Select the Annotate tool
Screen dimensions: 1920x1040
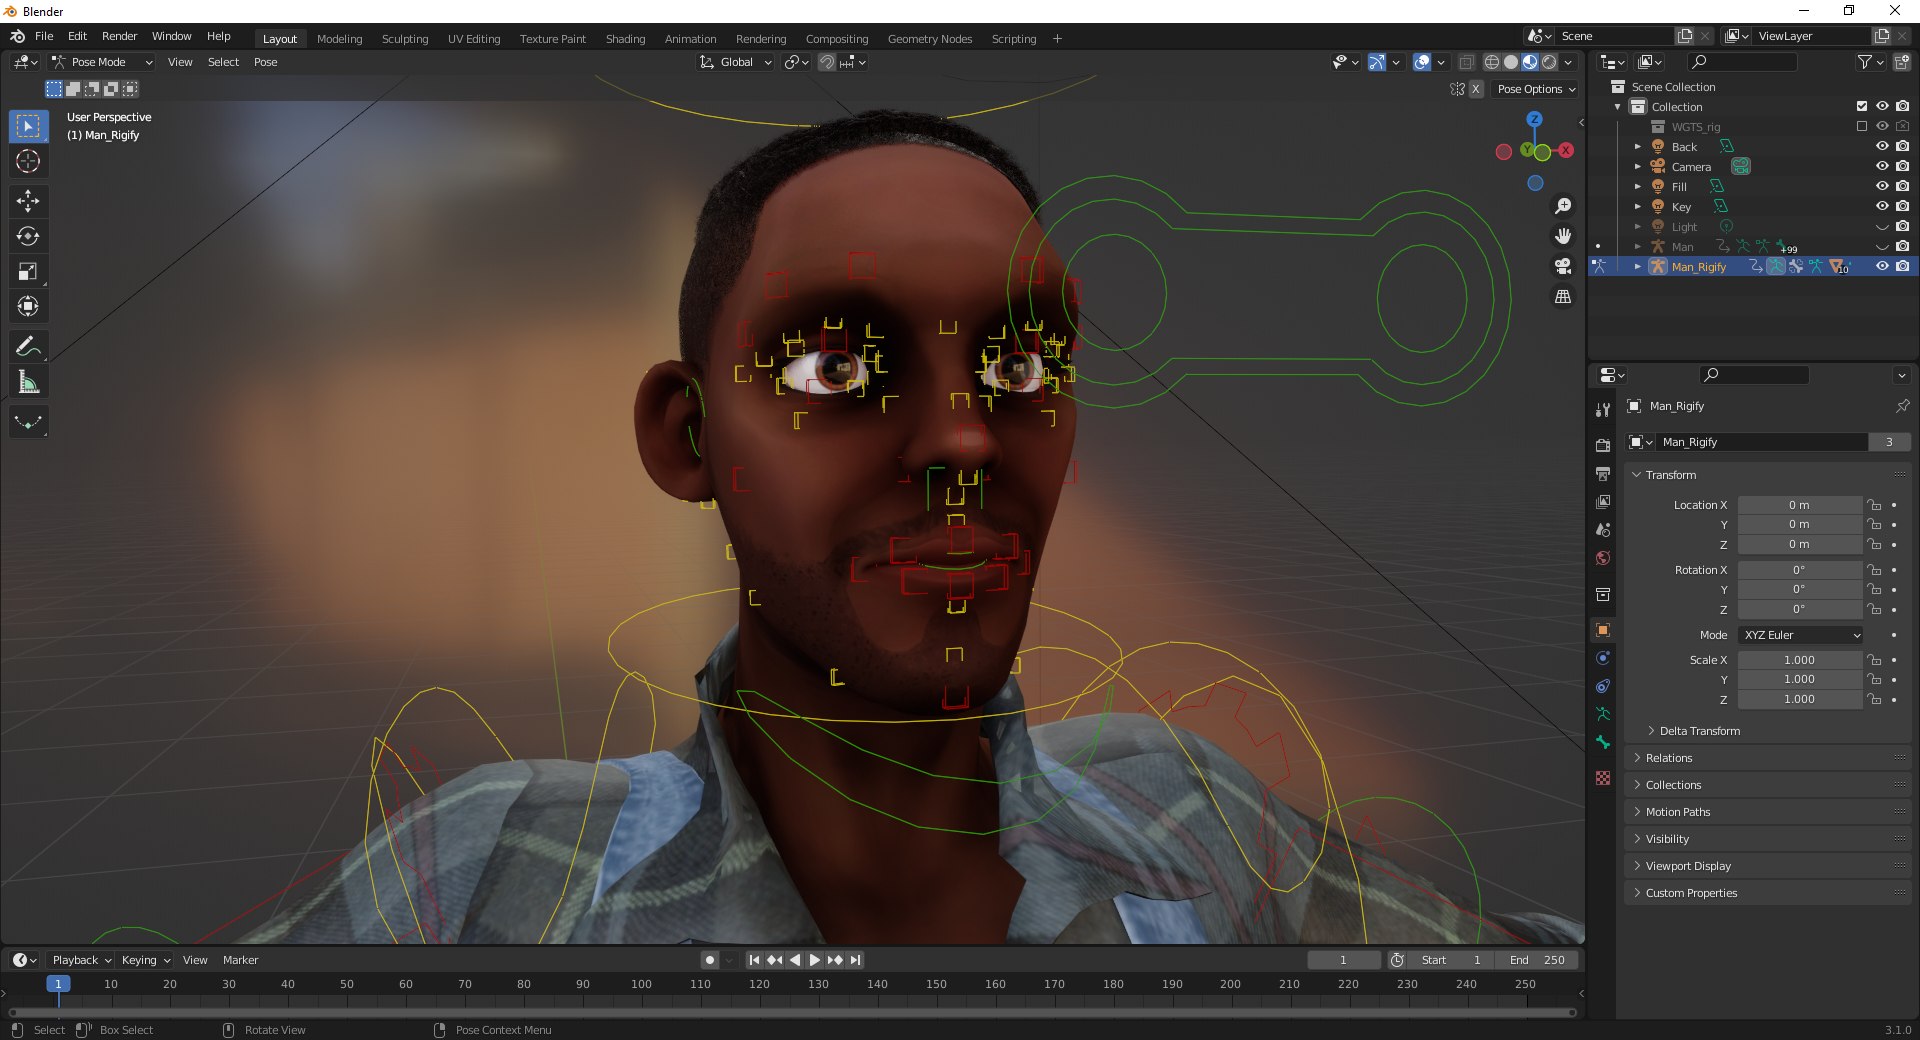[x=28, y=347]
